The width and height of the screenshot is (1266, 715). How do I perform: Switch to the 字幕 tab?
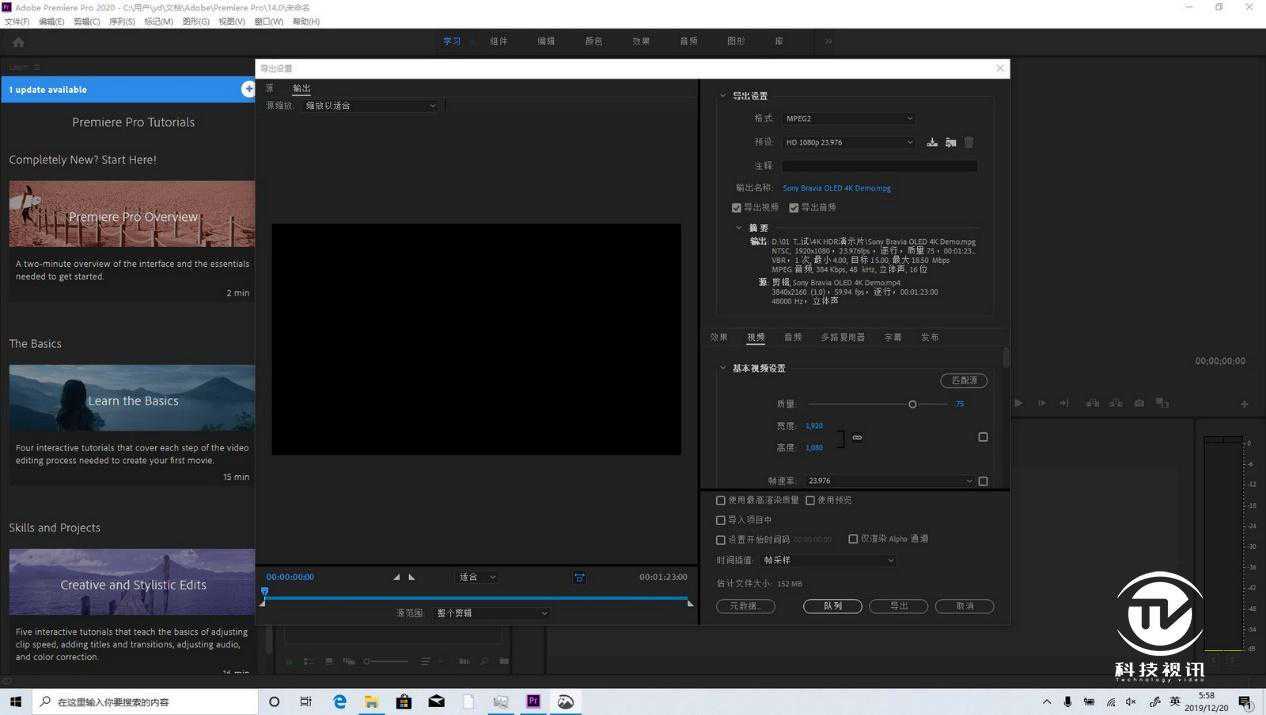tap(893, 338)
